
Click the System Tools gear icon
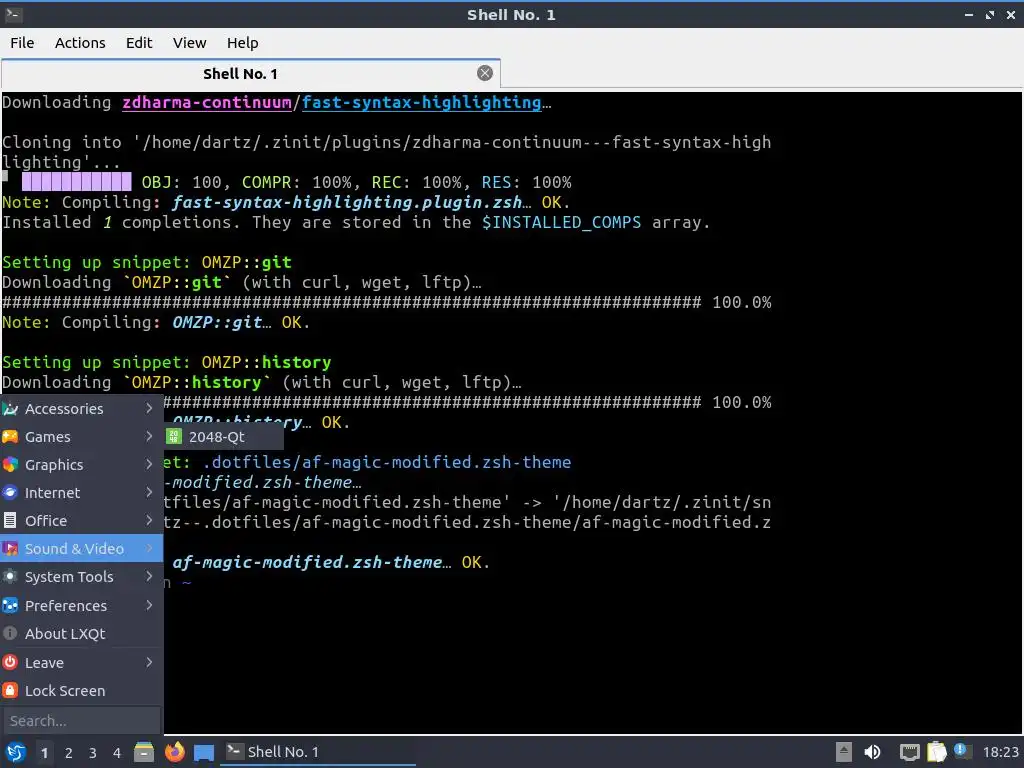pyautogui.click(x=10, y=577)
